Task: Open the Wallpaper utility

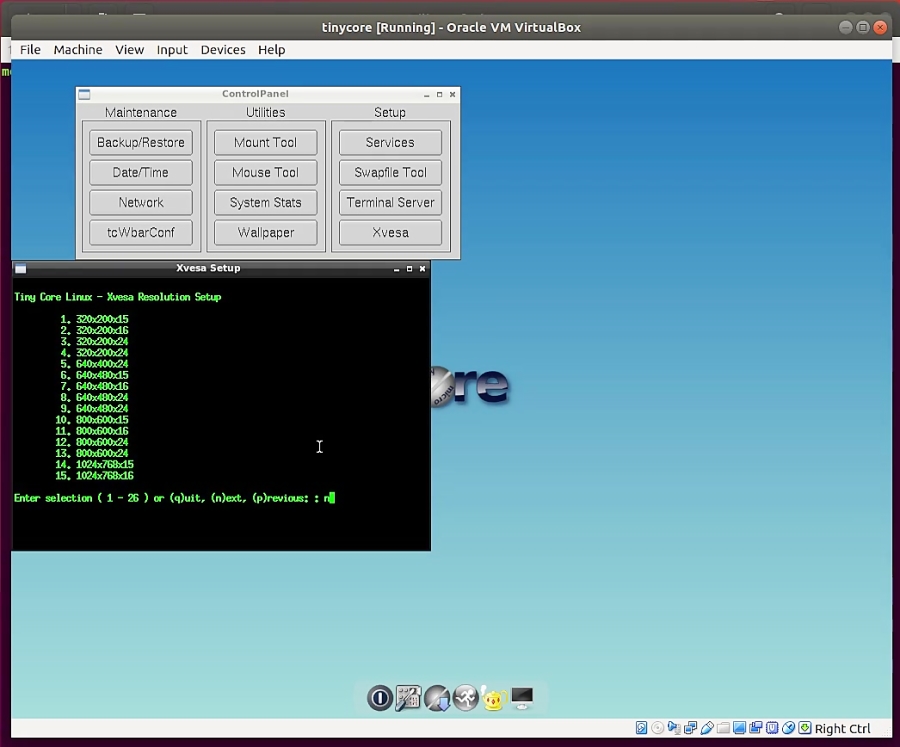Action: 265,232
